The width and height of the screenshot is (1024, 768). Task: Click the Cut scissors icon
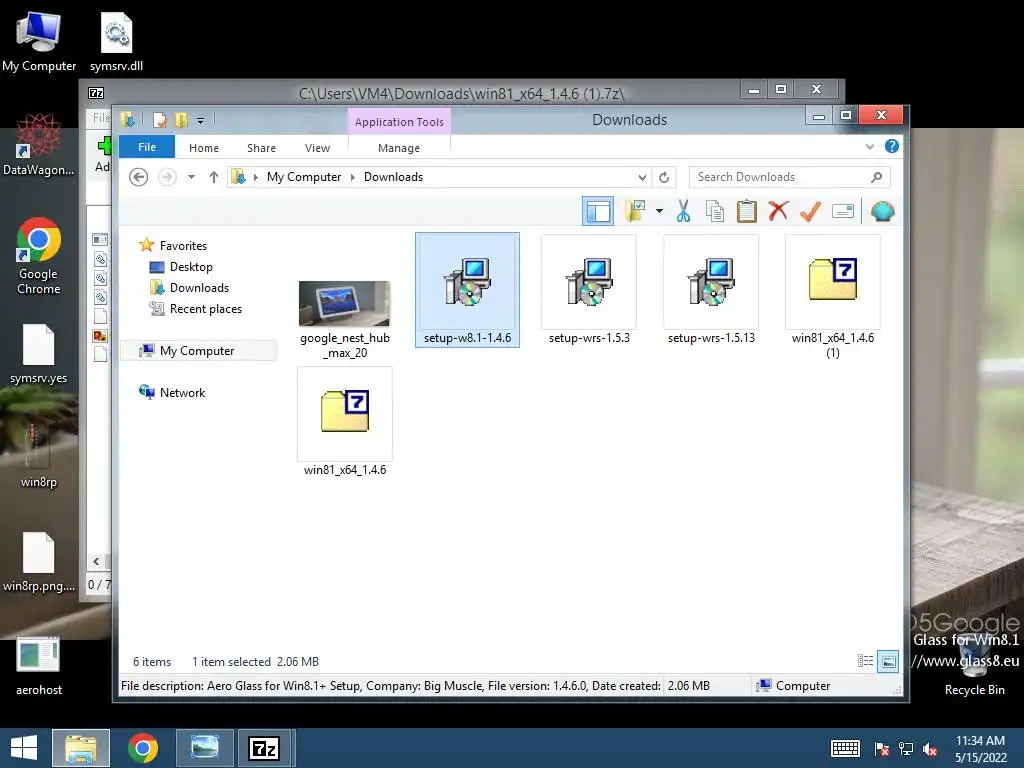coord(683,211)
